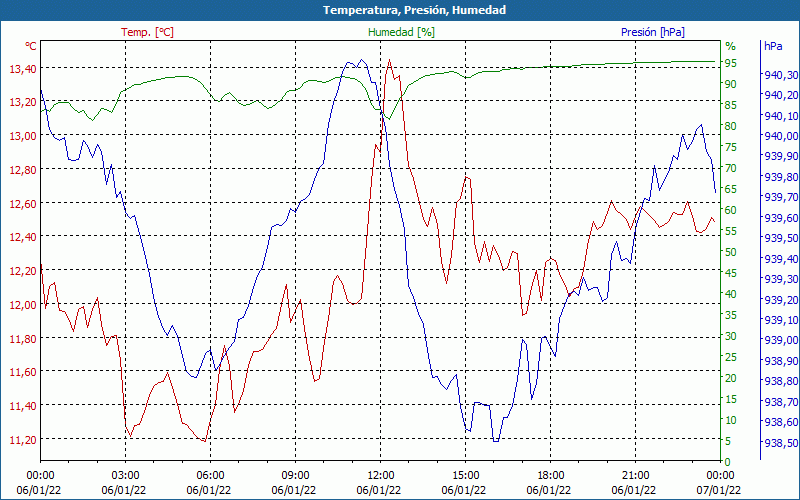Click the "°C" unit label on temperature axis
The height and width of the screenshot is (500, 800).
point(31,46)
